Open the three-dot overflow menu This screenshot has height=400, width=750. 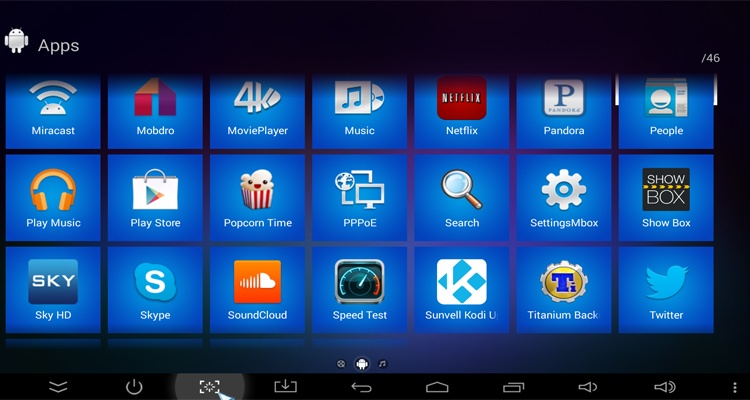point(735,386)
